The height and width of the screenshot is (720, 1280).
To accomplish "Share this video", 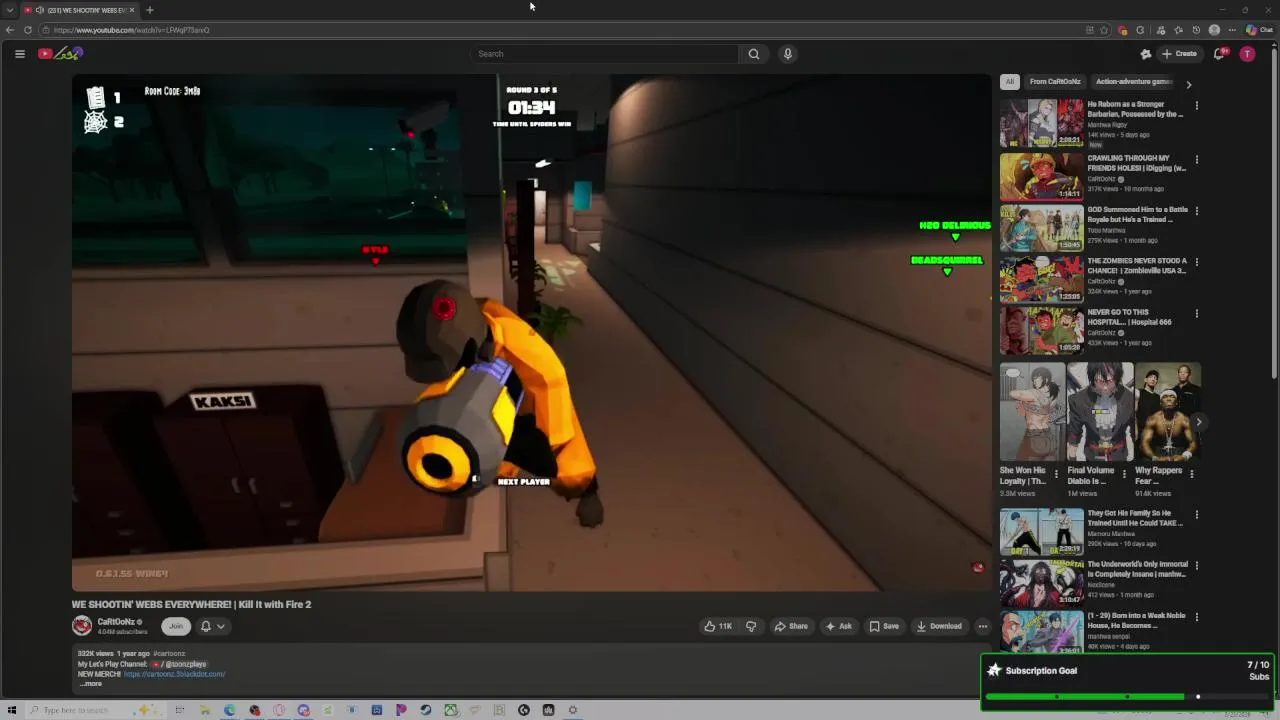I will (791, 626).
